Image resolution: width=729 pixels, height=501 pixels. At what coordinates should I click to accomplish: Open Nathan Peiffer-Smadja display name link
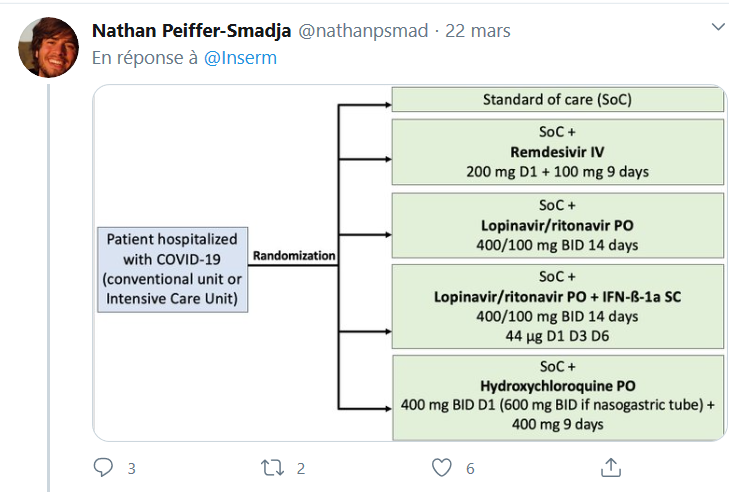192,31
